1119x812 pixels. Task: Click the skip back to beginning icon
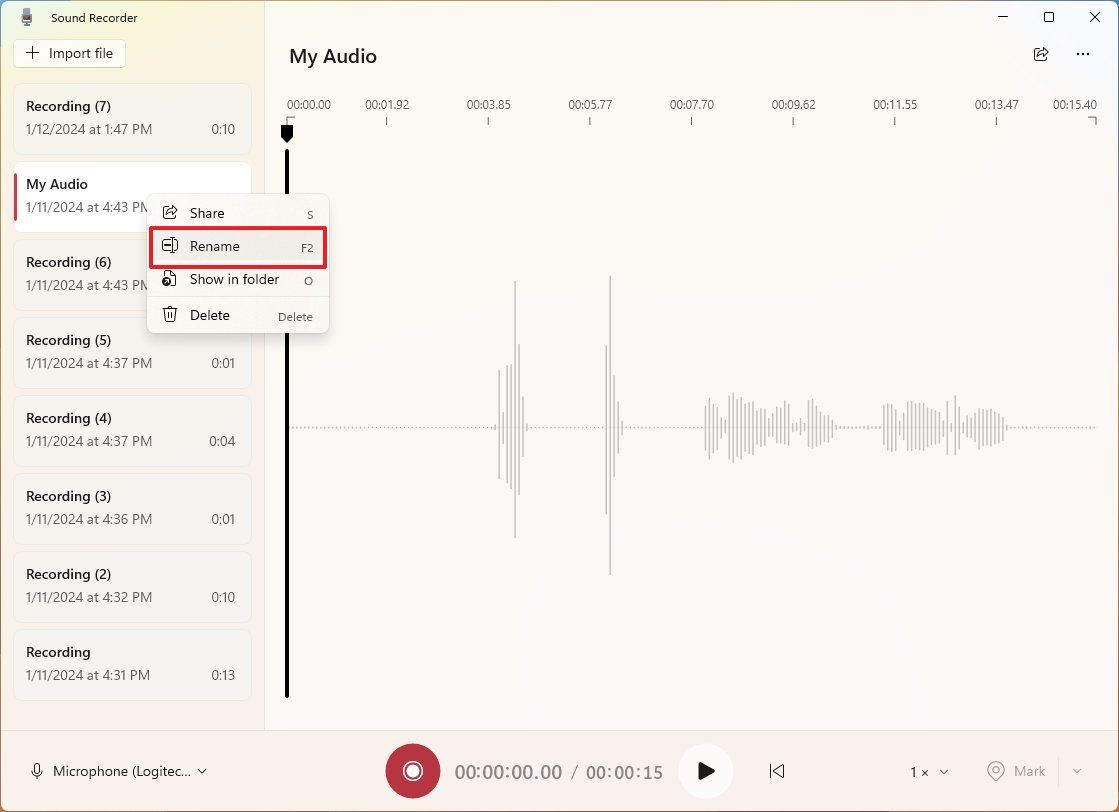[x=777, y=770]
